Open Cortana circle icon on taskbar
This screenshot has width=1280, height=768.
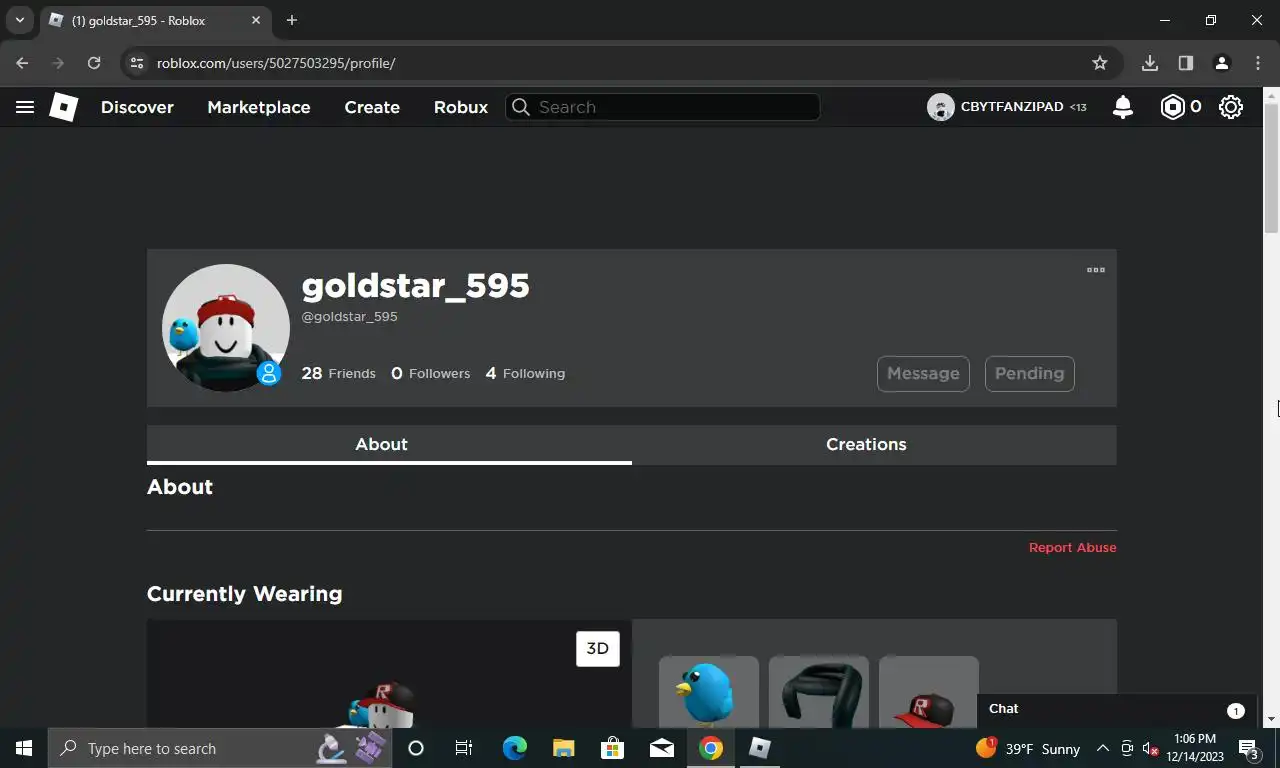[x=416, y=748]
